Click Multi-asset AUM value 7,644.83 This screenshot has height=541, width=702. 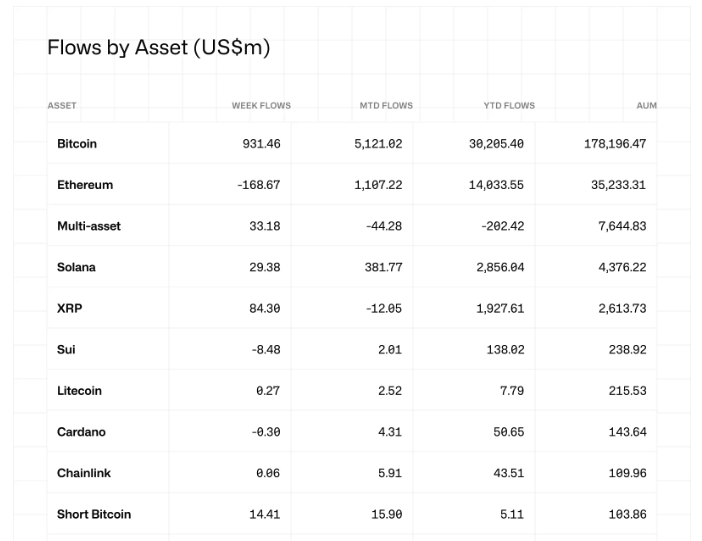(x=622, y=226)
